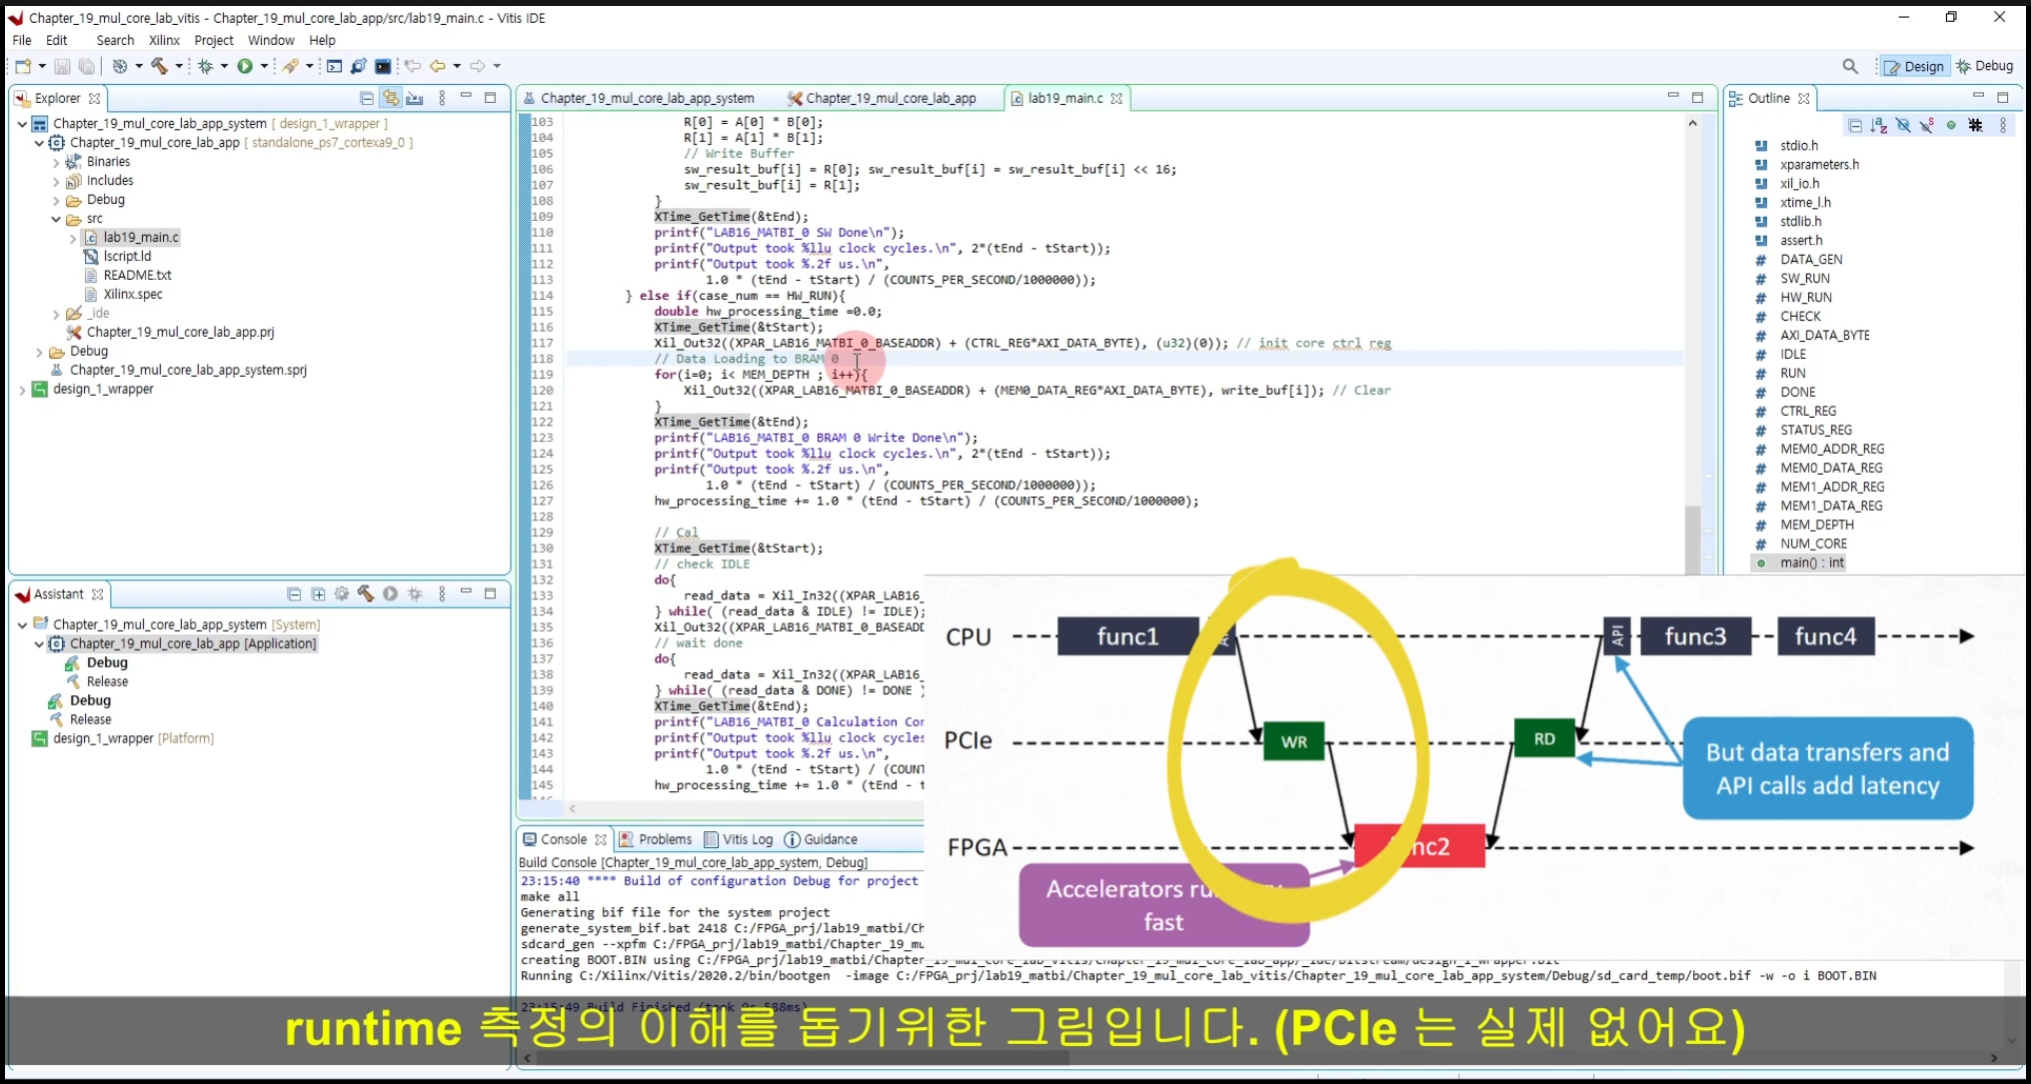Viewport: 2031px width, 1084px height.
Task: Switch to the Debug perspective
Action: tap(1985, 66)
